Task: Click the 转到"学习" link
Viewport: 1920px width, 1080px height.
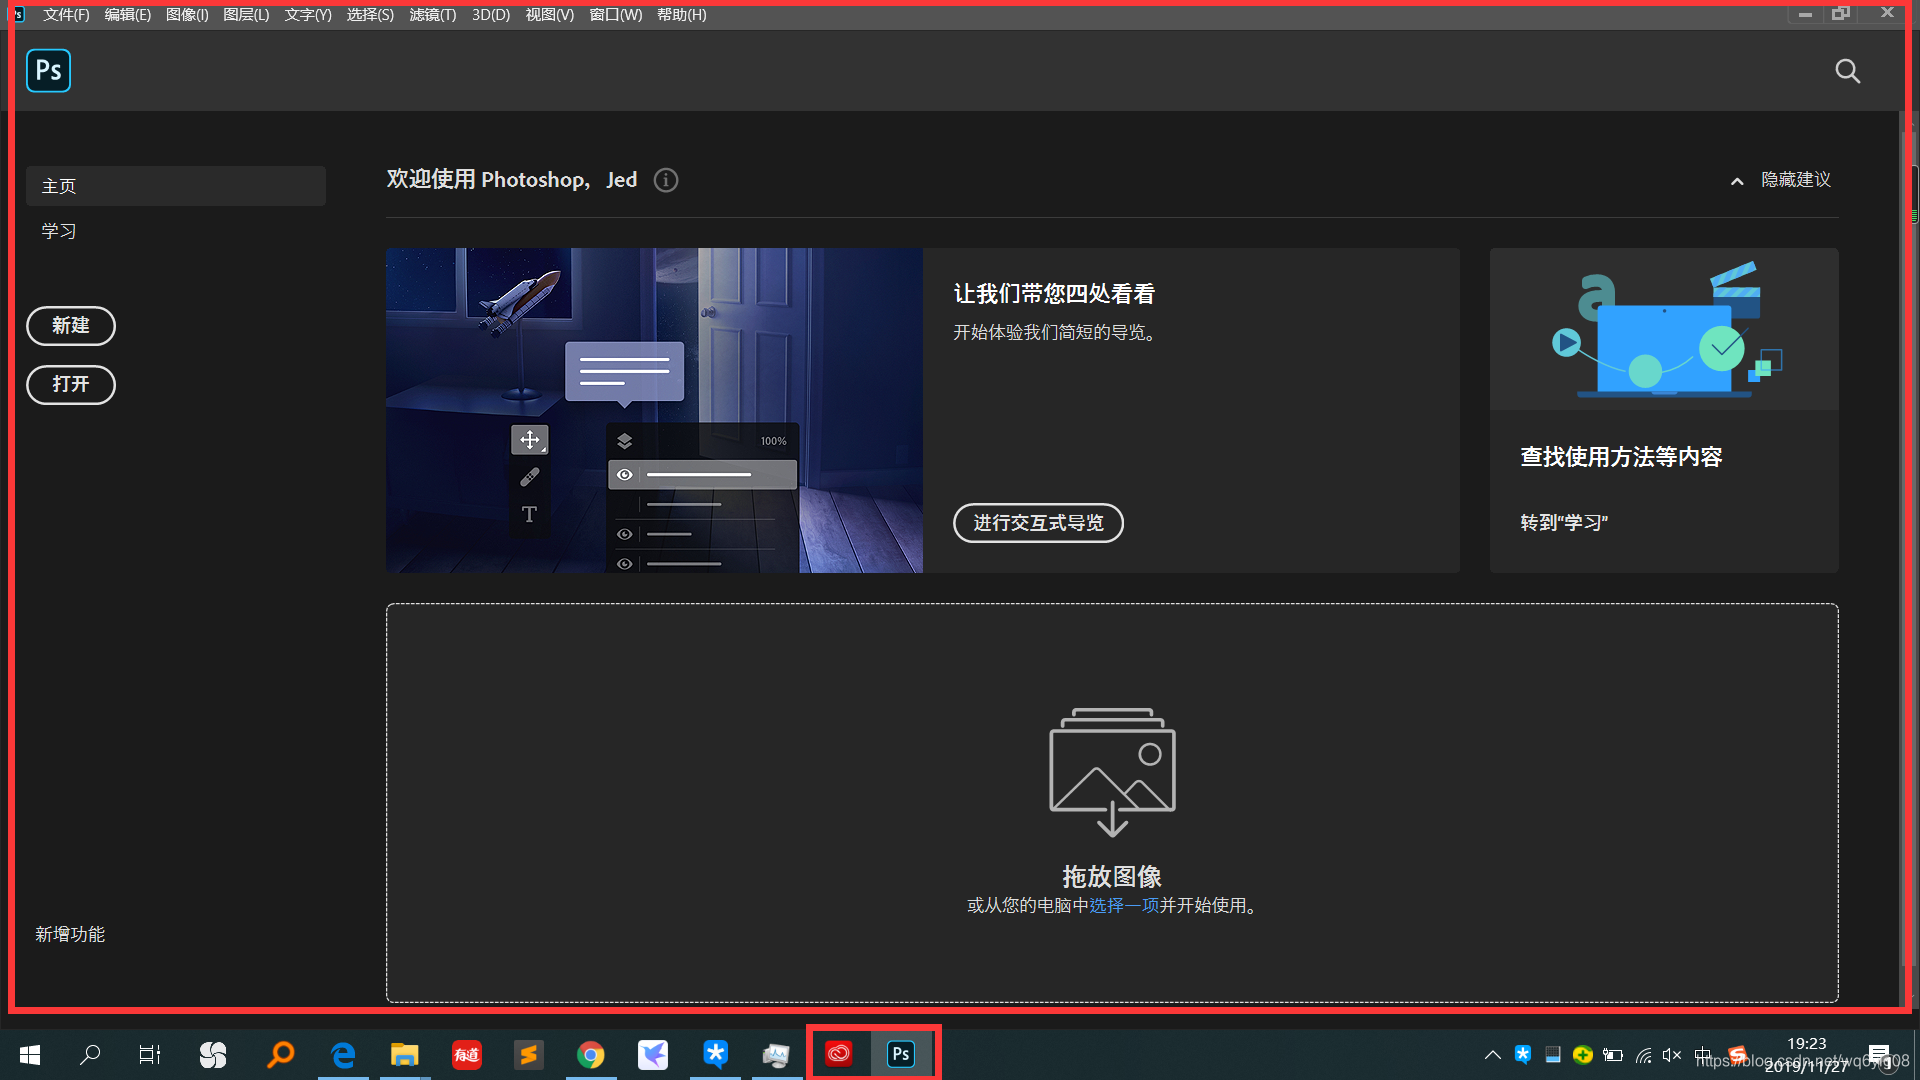Action: (1564, 523)
